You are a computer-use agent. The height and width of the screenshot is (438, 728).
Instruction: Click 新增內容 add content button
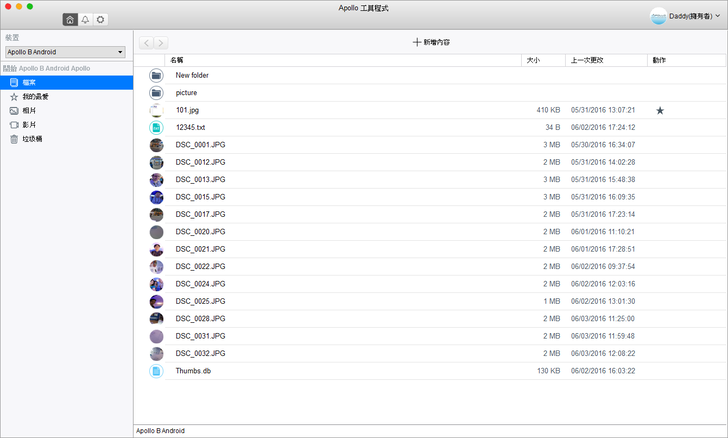click(x=431, y=43)
